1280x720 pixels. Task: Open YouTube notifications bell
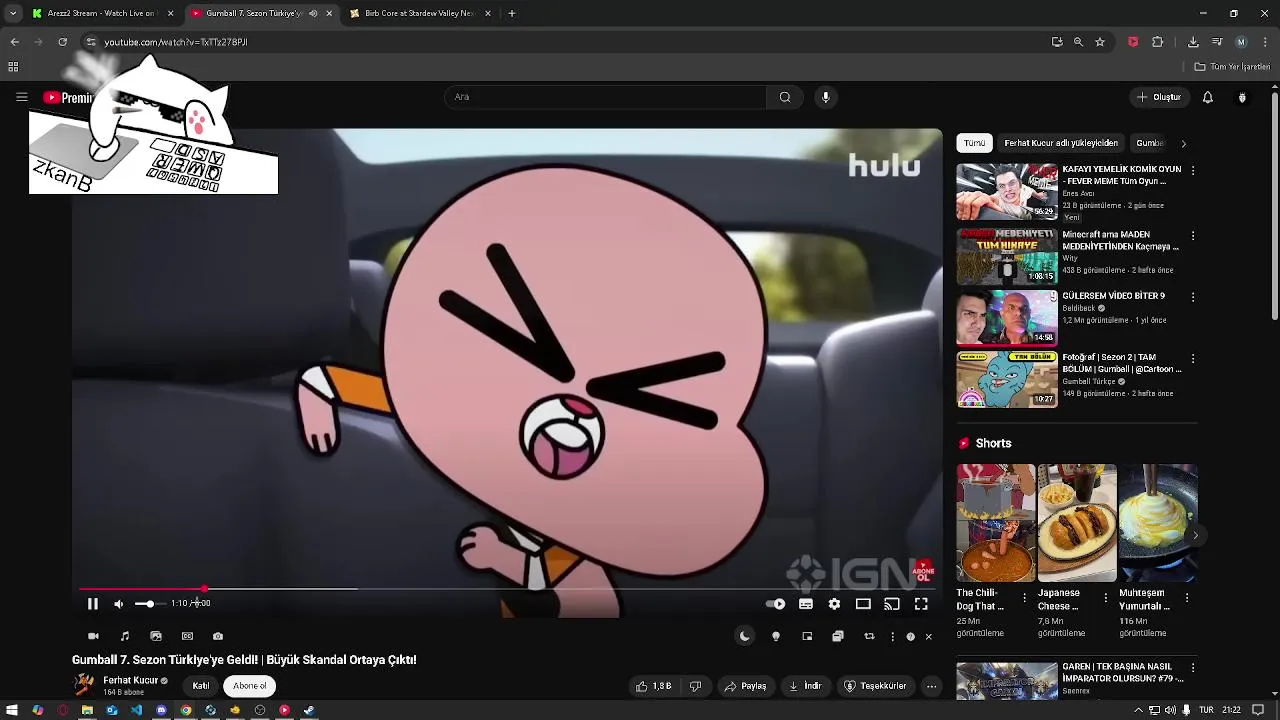(1208, 97)
